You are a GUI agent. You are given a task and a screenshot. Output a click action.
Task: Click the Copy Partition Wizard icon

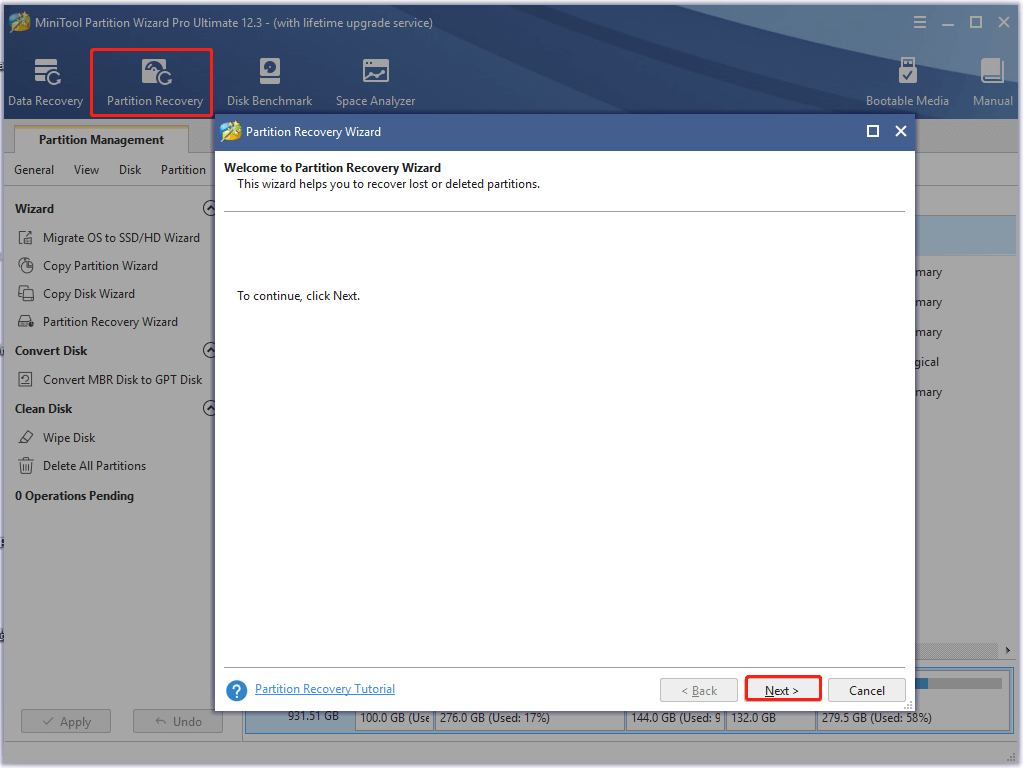[26, 266]
